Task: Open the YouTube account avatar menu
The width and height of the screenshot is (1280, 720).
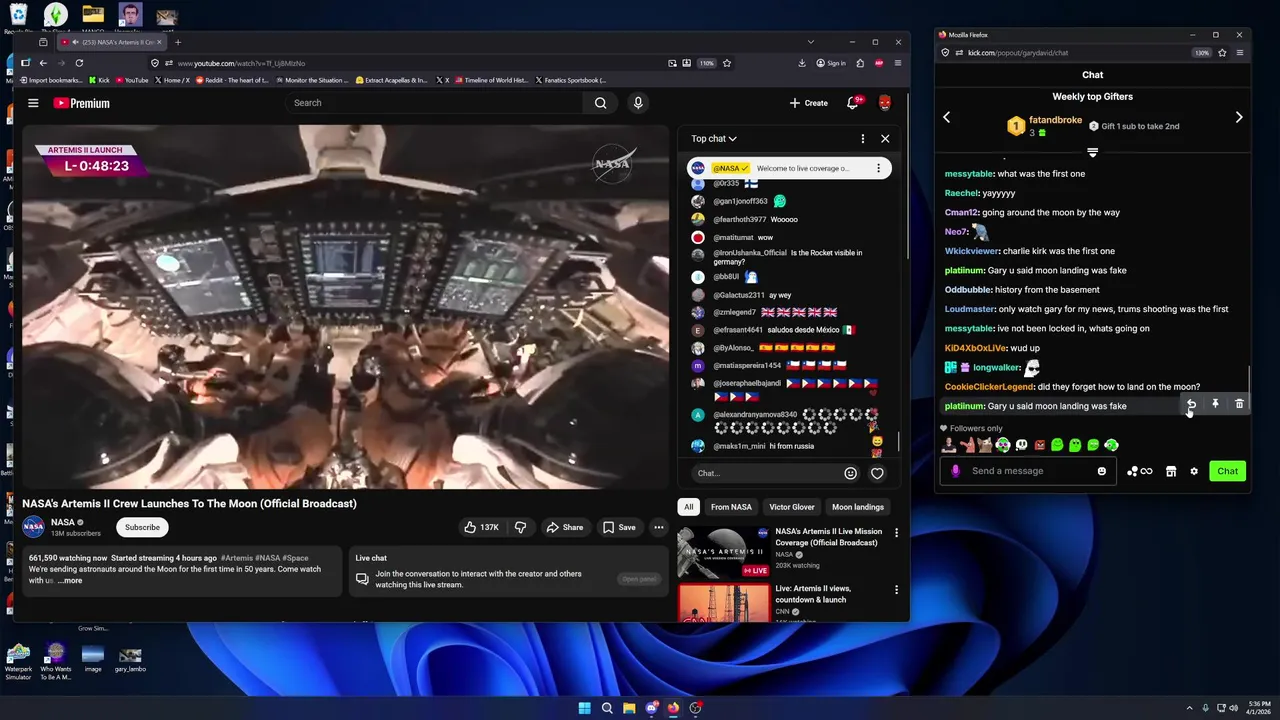Action: coord(885,103)
